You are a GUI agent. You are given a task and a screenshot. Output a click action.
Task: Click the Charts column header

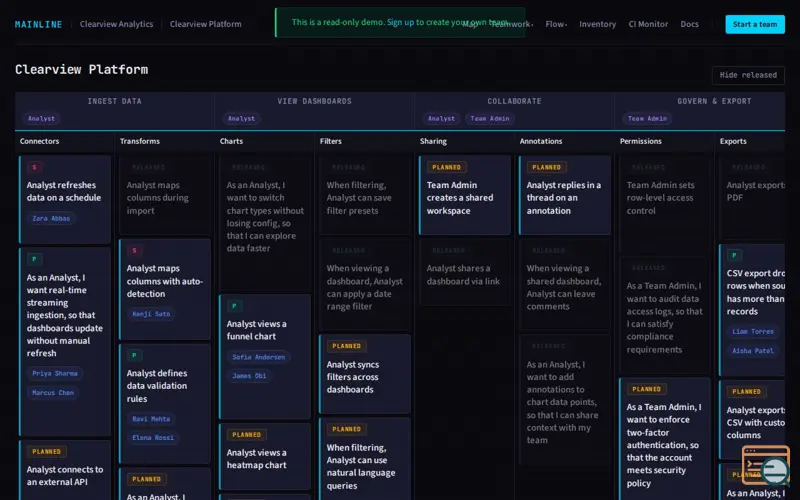point(231,141)
